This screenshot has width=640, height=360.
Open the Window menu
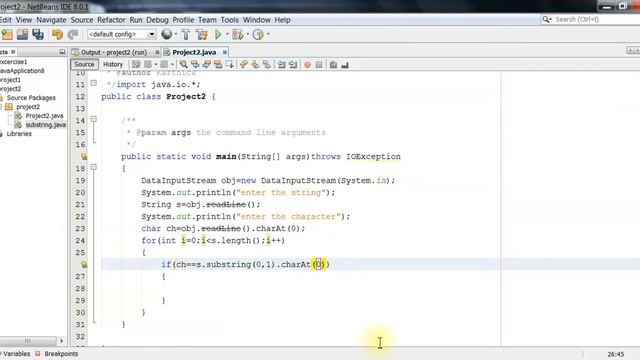coord(256,20)
